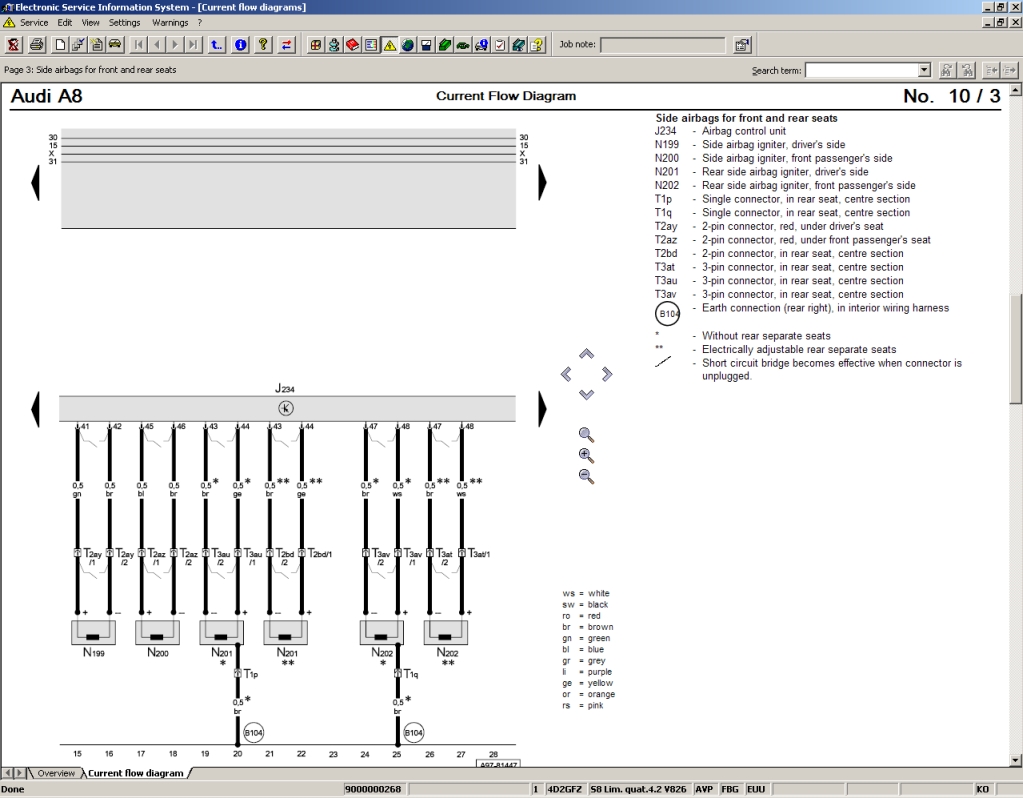Click the job note icon button

pos(742,45)
